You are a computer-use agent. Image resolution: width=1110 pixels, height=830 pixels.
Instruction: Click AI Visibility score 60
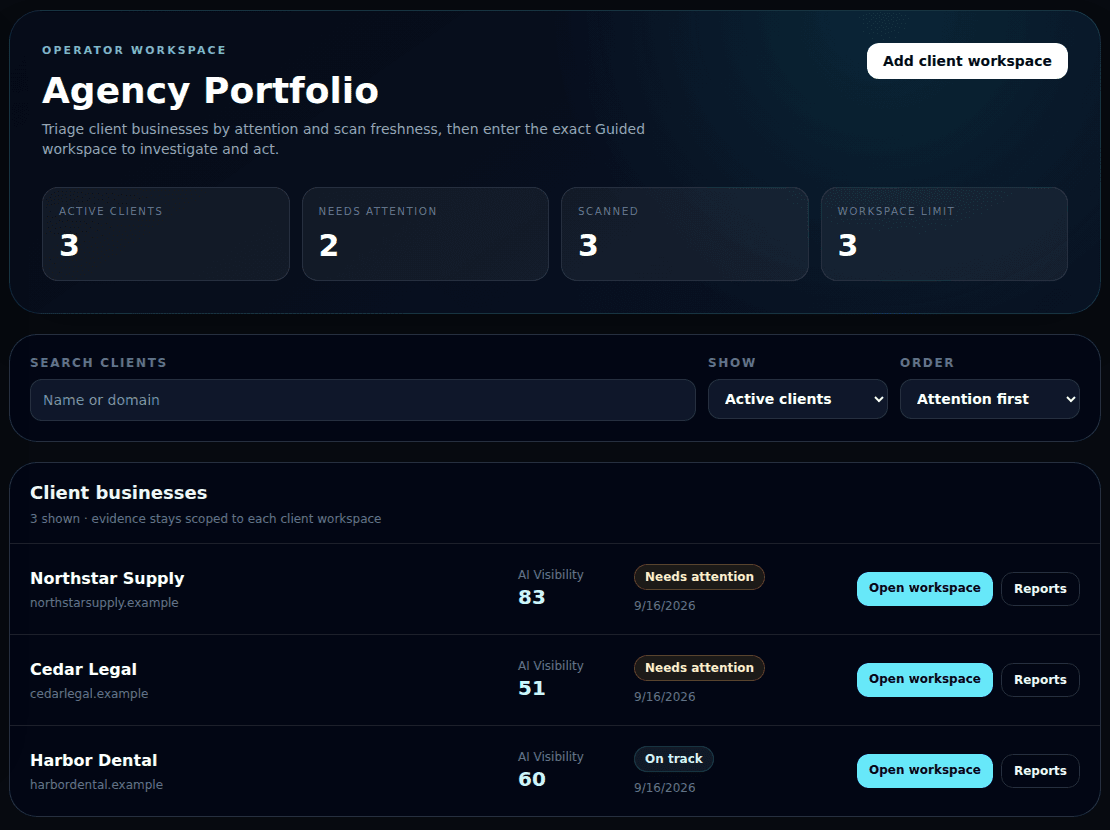(x=532, y=780)
